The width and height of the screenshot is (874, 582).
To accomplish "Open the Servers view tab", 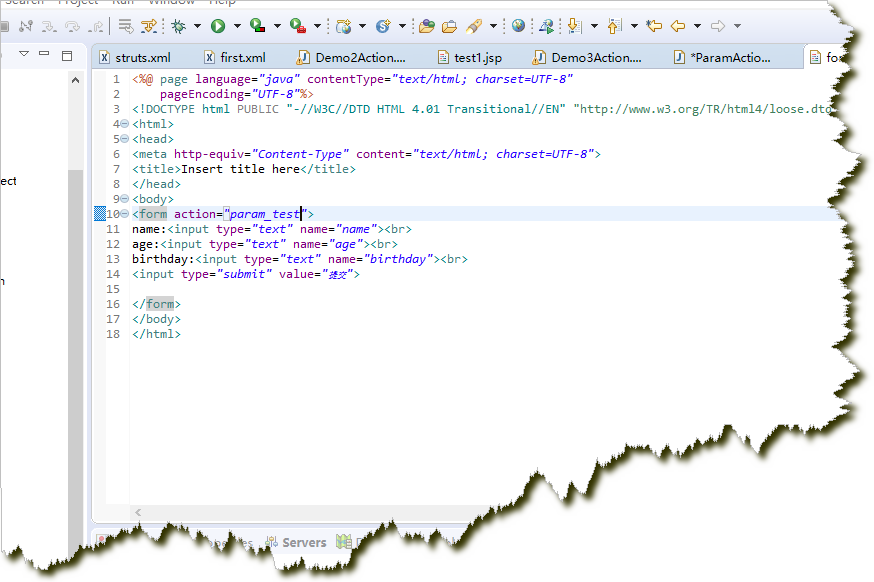I will [296, 542].
